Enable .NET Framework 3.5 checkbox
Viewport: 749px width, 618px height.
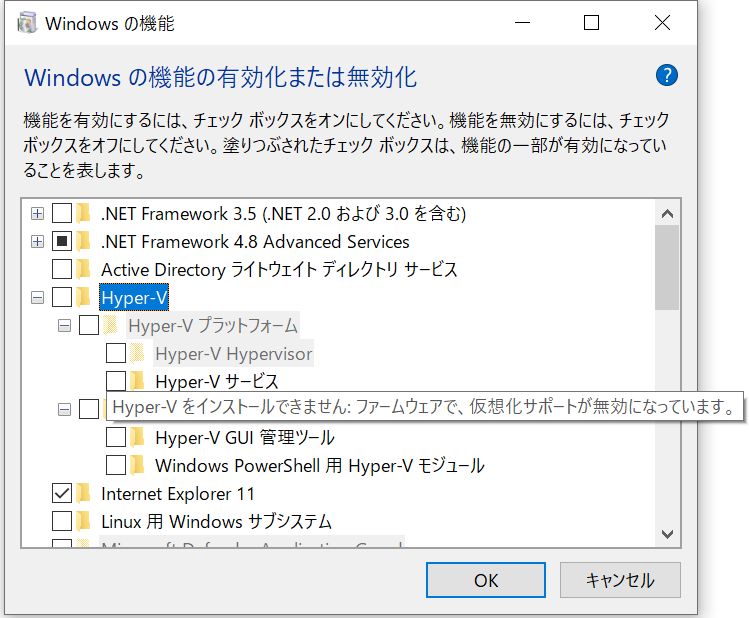point(62,213)
